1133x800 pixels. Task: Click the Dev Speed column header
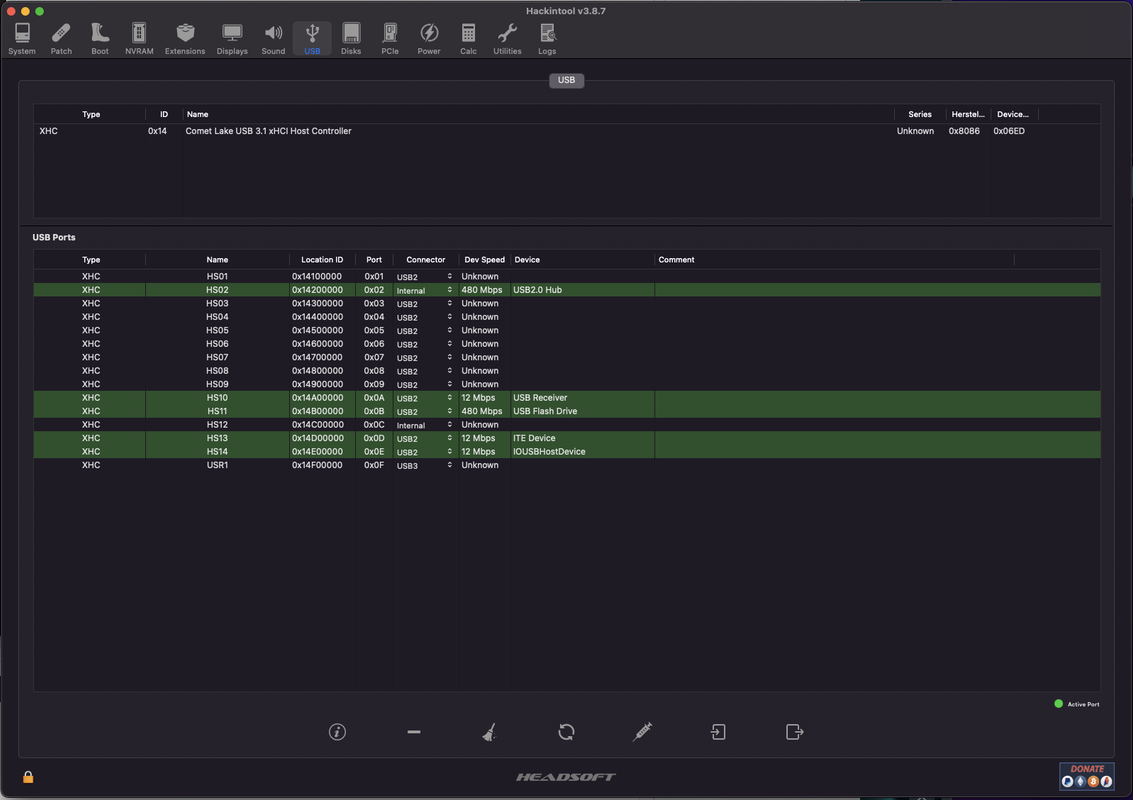[x=484, y=259]
